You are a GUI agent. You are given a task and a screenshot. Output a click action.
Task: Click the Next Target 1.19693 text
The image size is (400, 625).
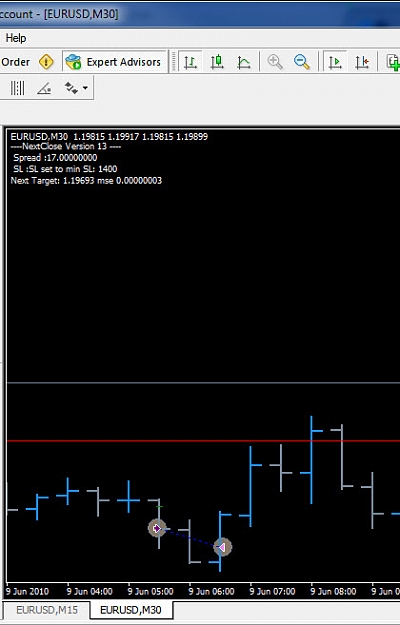(86, 181)
